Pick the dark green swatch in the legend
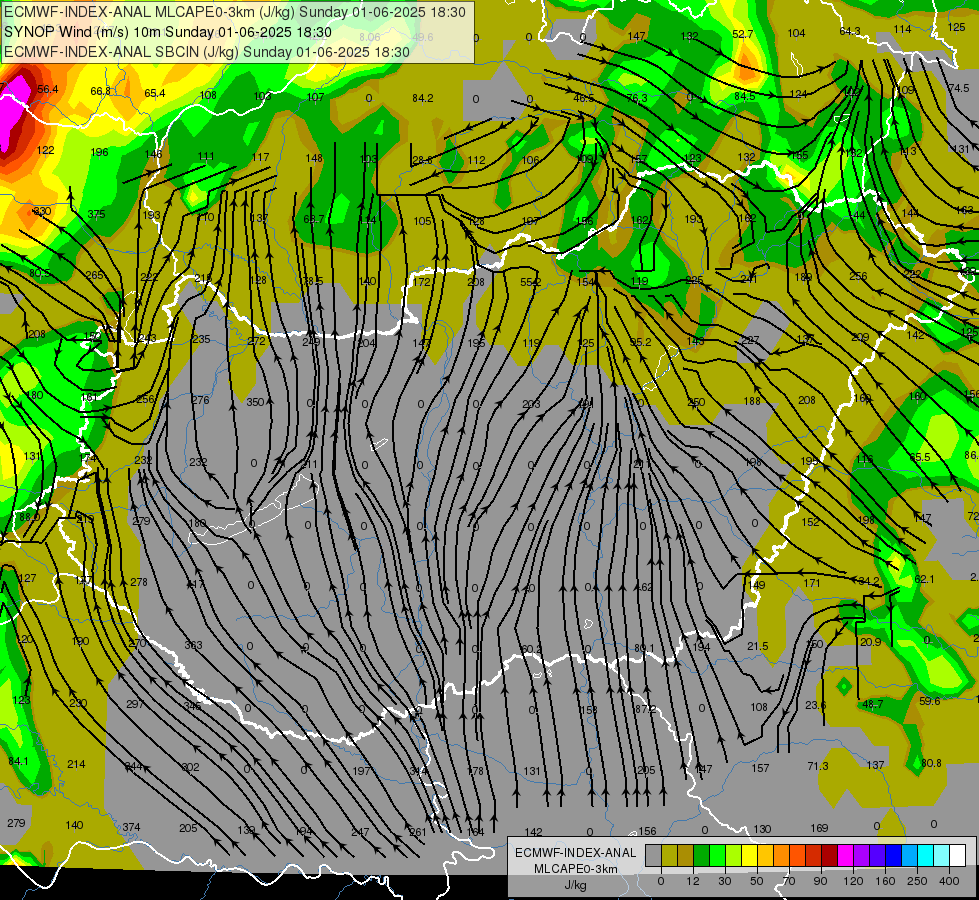This screenshot has height=900, width=979. [702, 855]
